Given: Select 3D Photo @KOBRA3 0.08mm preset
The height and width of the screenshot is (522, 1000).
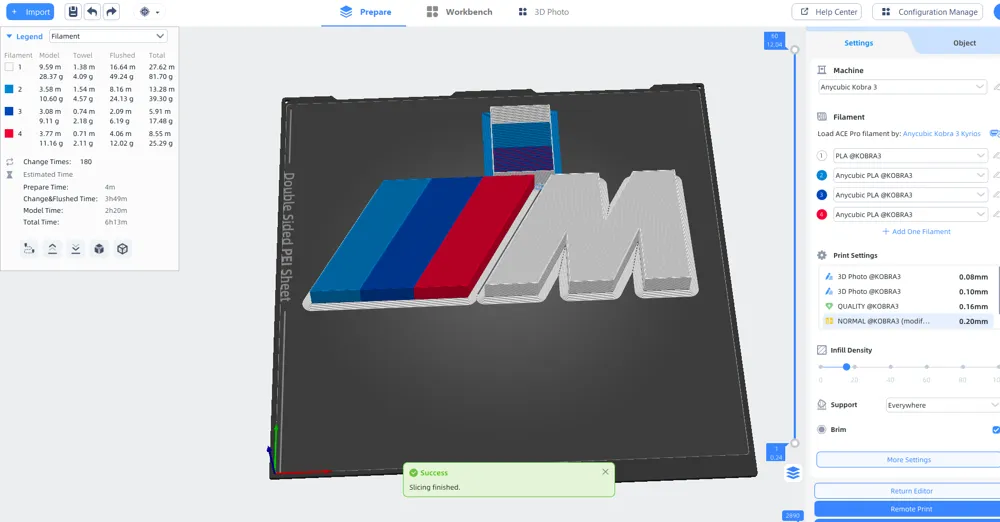Looking at the screenshot, I should pyautogui.click(x=908, y=277).
